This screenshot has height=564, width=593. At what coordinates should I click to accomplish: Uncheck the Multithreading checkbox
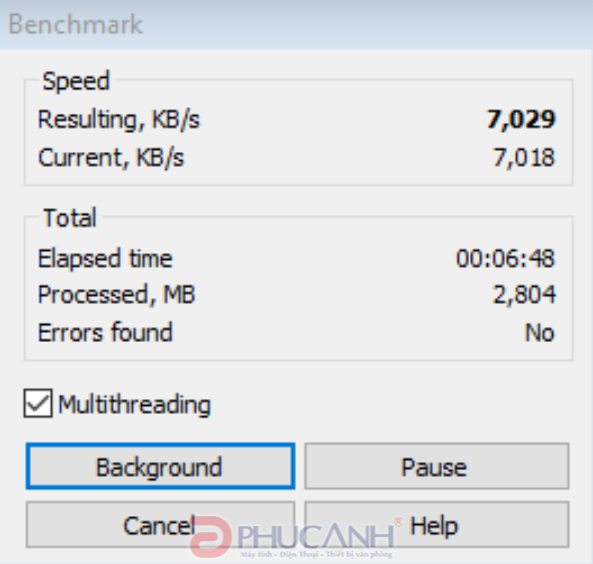[38, 403]
